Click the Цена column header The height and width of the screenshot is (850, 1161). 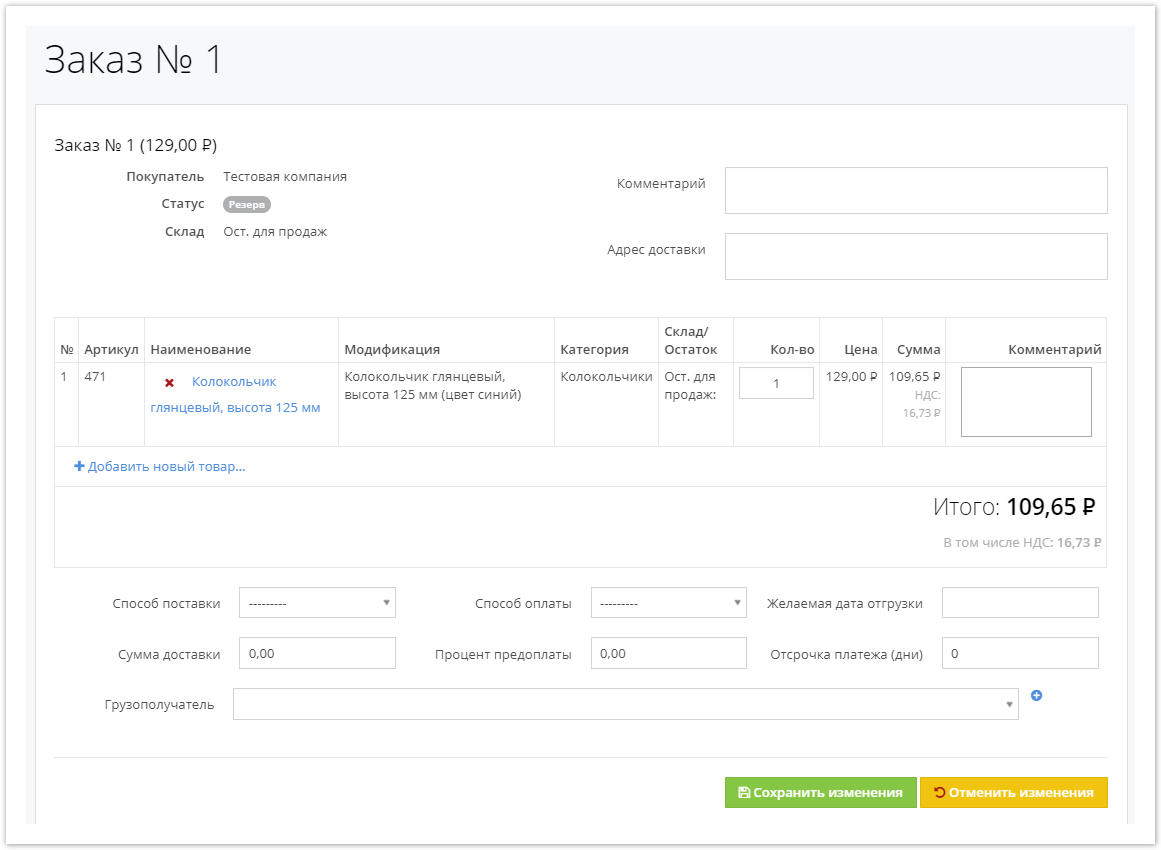coord(860,349)
